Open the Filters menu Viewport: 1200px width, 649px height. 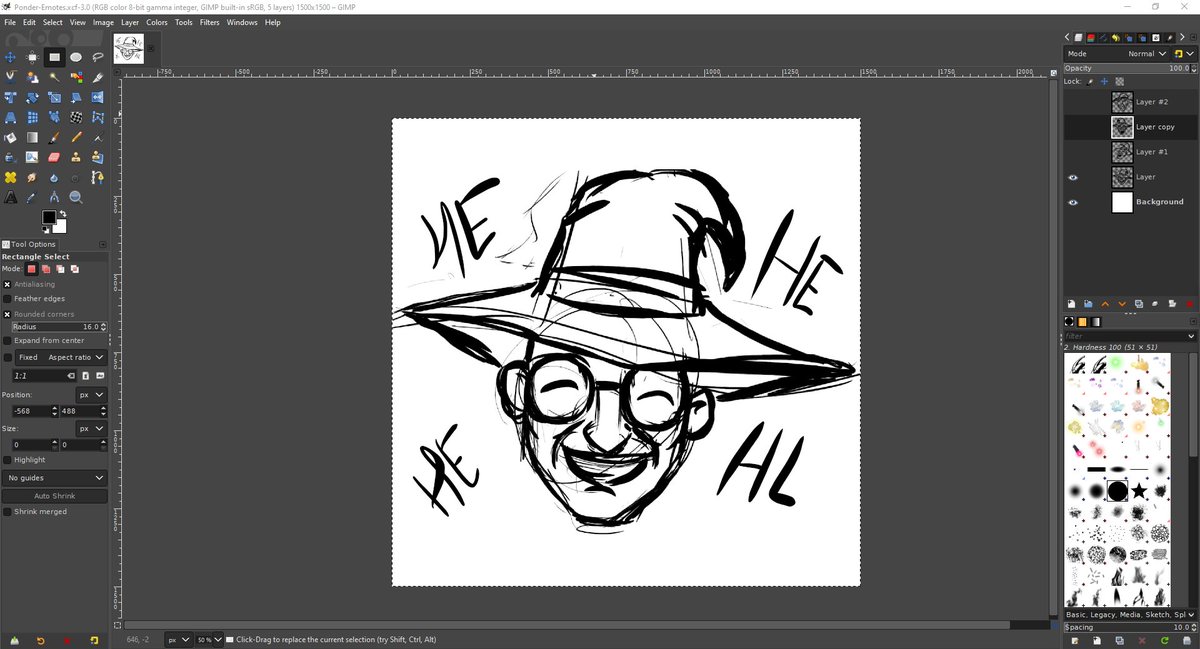[x=209, y=22]
